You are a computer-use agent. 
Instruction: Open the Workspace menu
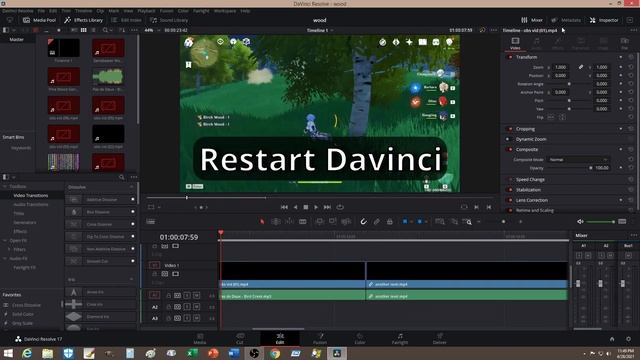(225, 11)
